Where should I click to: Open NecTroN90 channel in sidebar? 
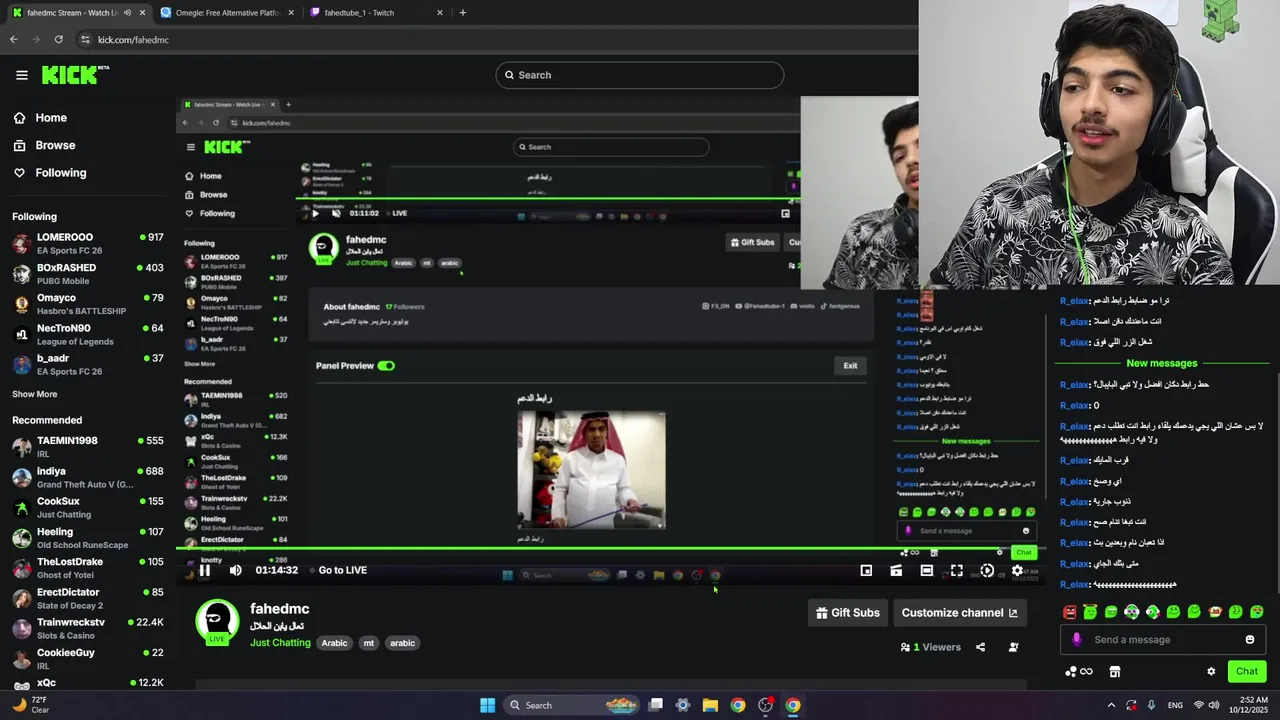coord(88,334)
